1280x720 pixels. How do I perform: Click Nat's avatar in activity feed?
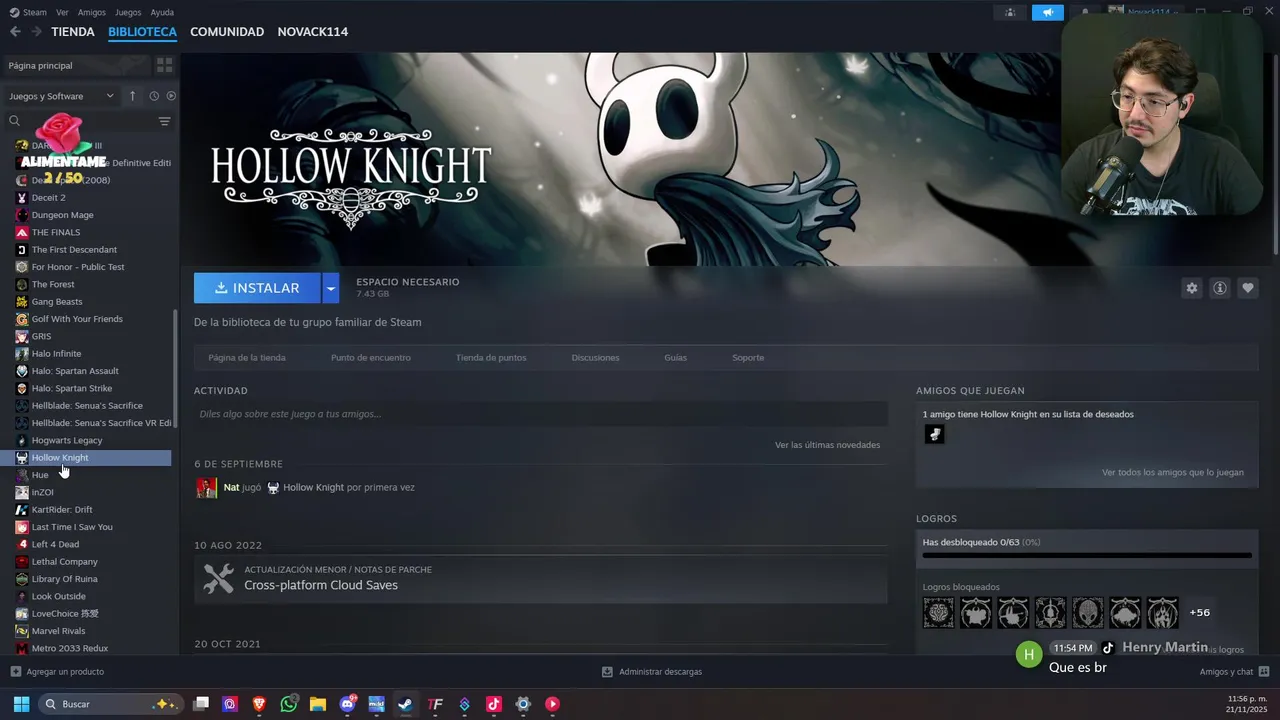click(207, 488)
